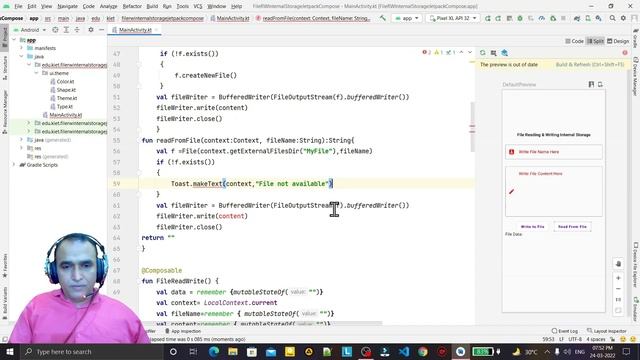This screenshot has width=640, height=360.
Task: Click the 4 spaces indent status widget
Action: coord(596,339)
